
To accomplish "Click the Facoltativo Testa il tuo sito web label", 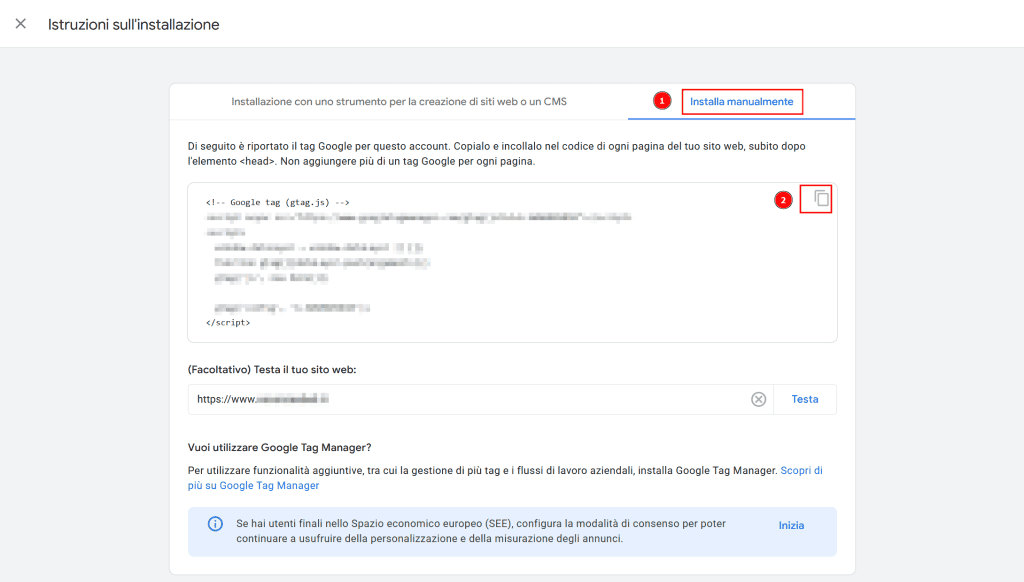I will point(272,369).
